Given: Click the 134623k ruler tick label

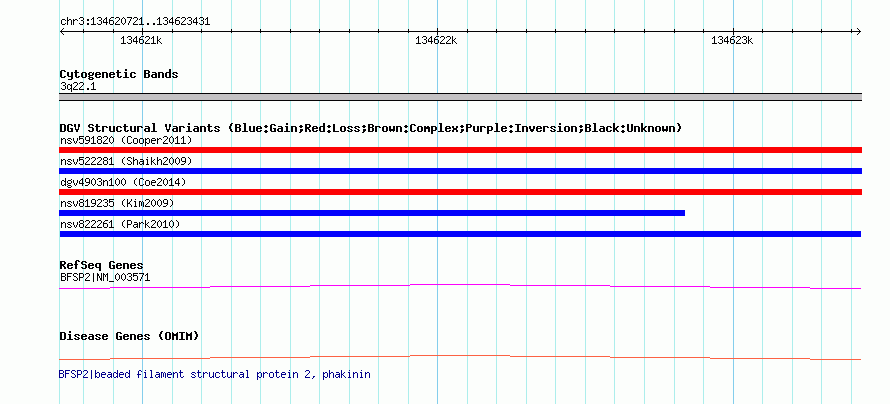Looking at the screenshot, I should pyautogui.click(x=732, y=40).
